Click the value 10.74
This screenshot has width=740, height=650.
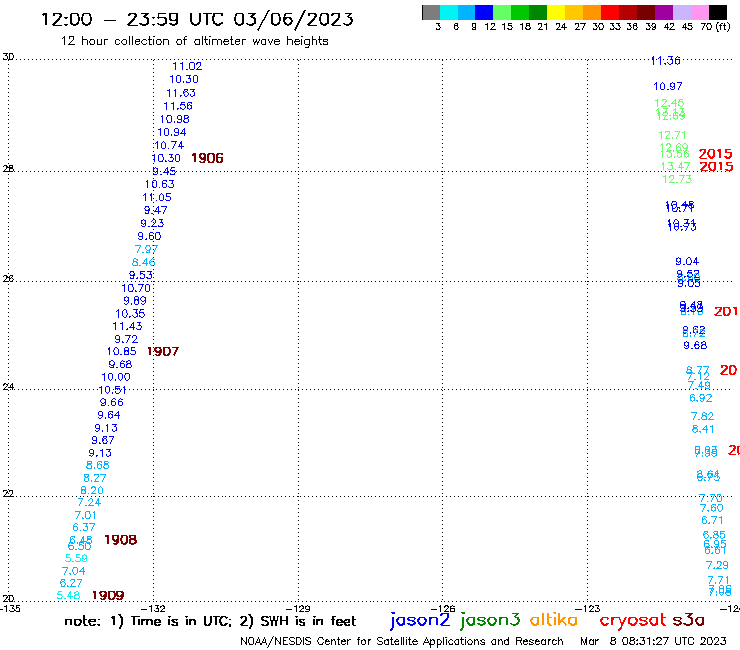169,145
